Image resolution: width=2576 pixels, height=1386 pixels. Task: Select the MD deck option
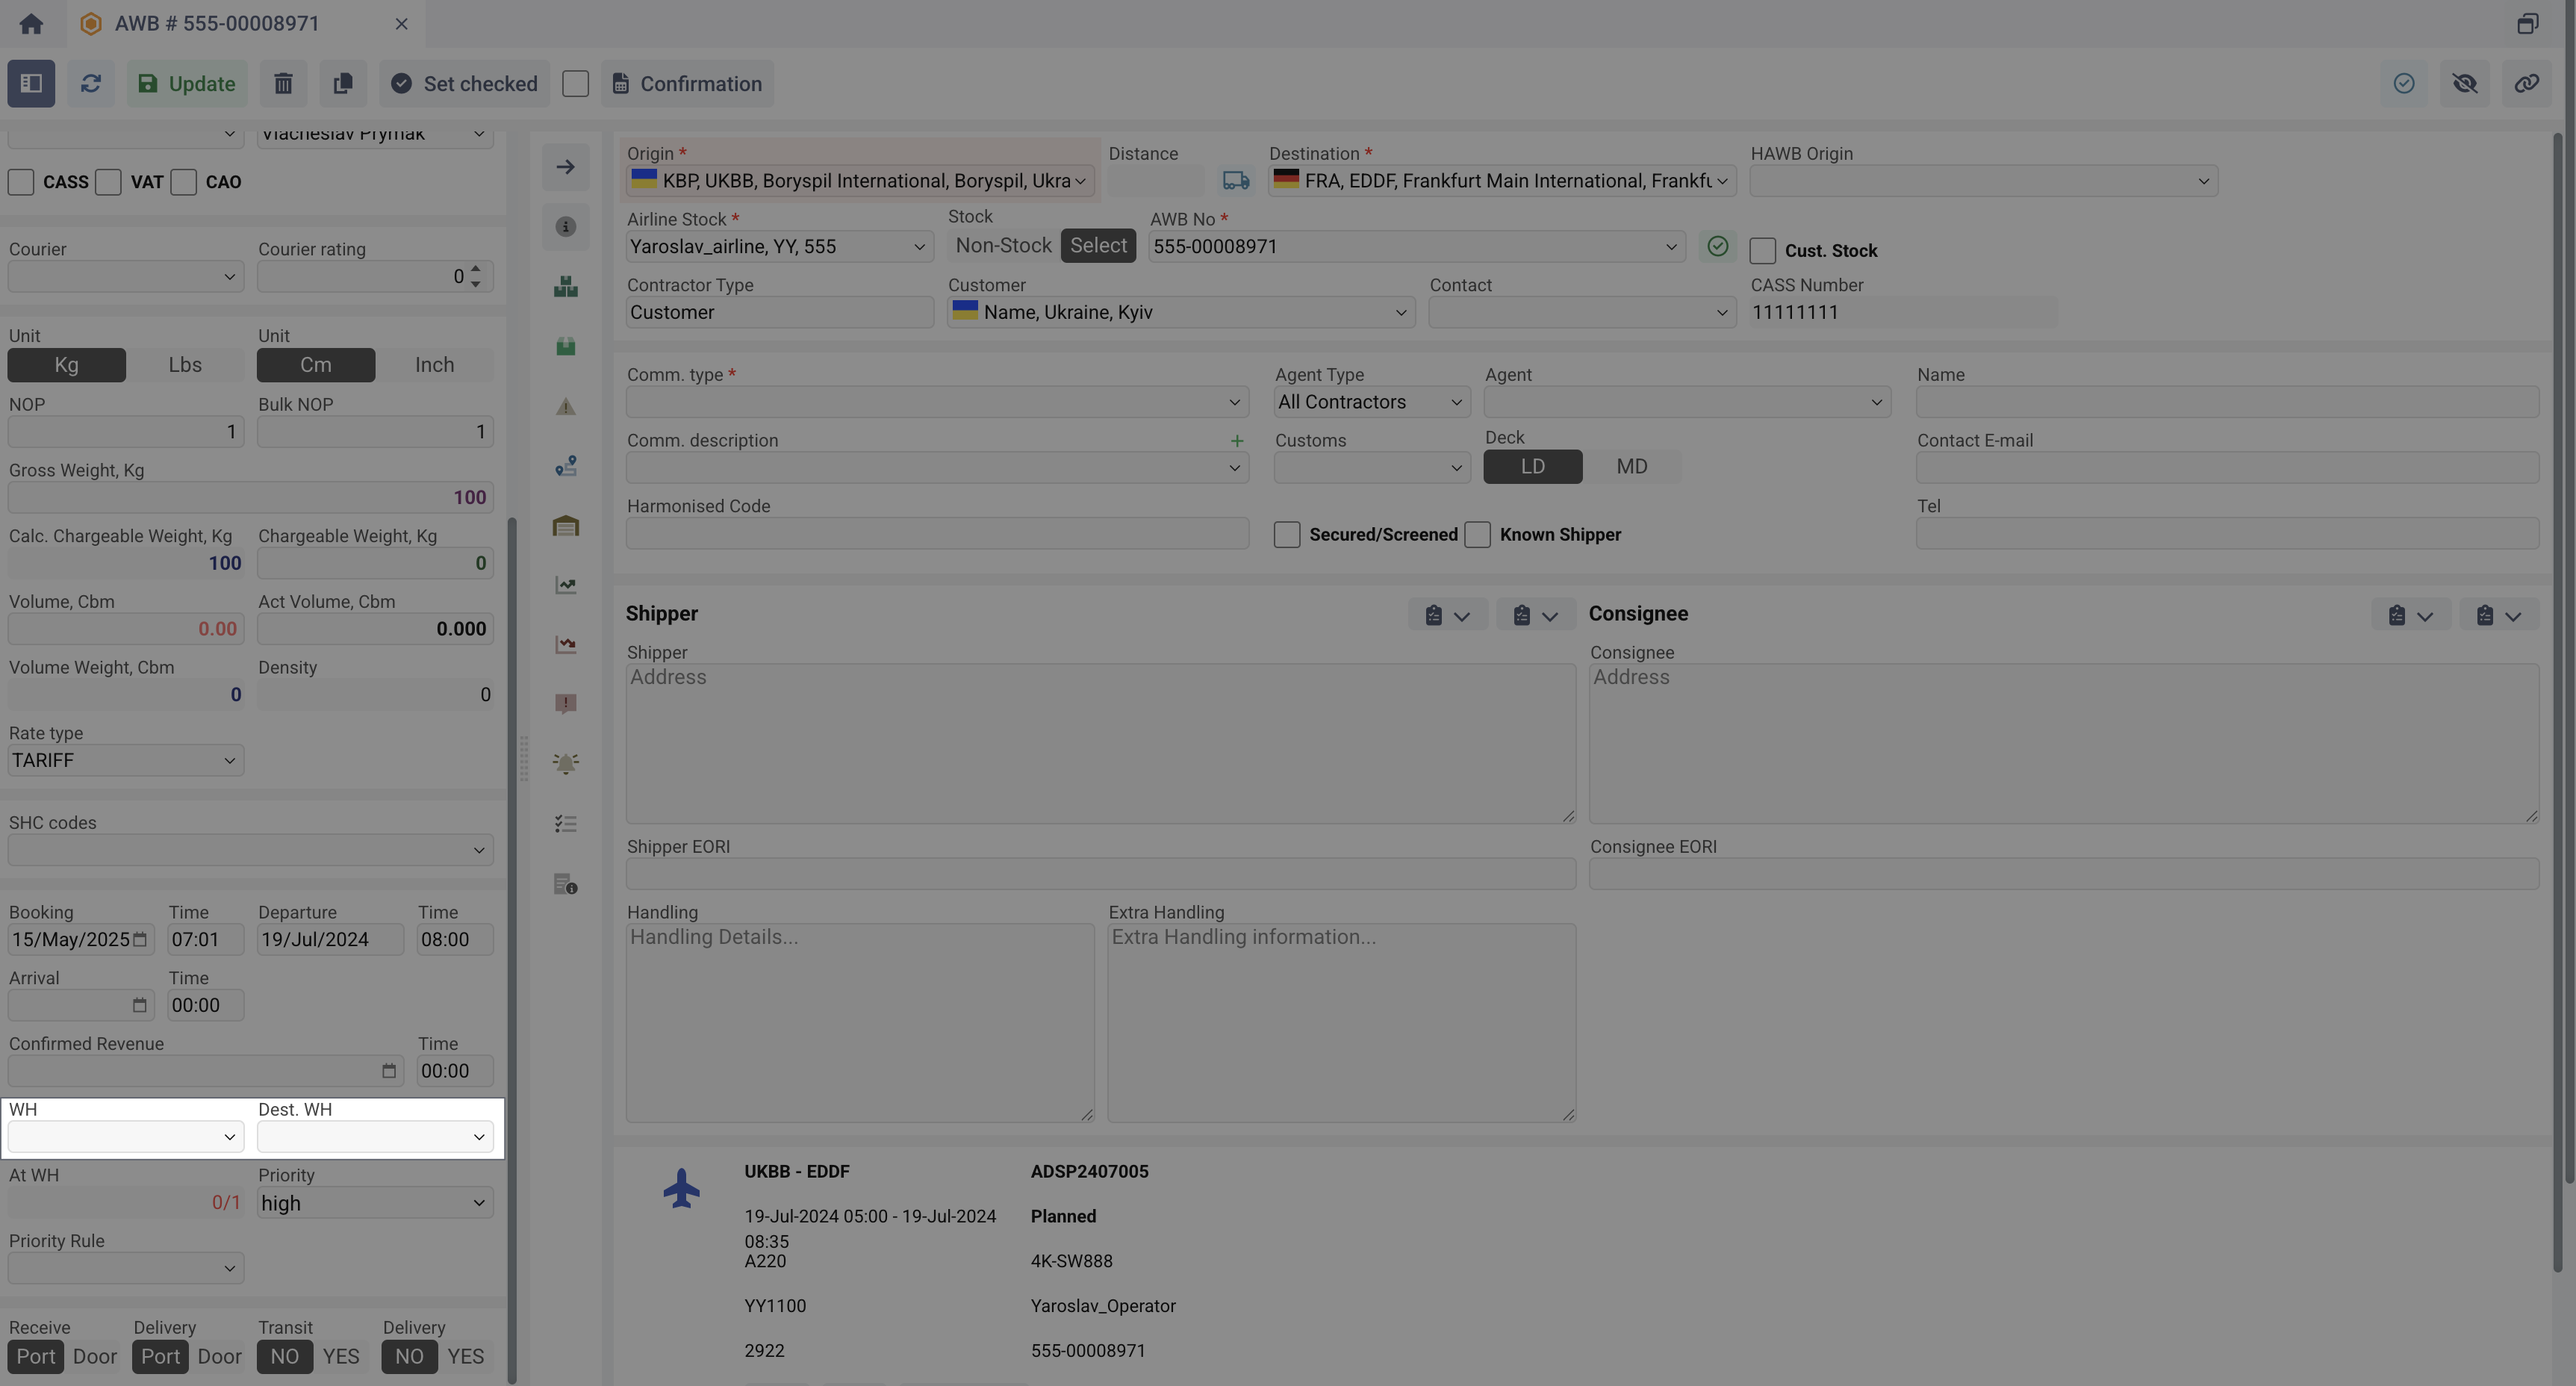pyautogui.click(x=1631, y=467)
